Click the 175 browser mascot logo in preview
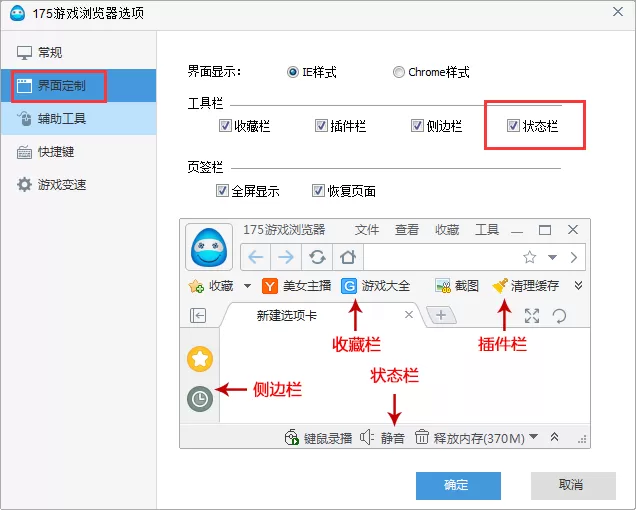636x510 pixels. [x=209, y=247]
